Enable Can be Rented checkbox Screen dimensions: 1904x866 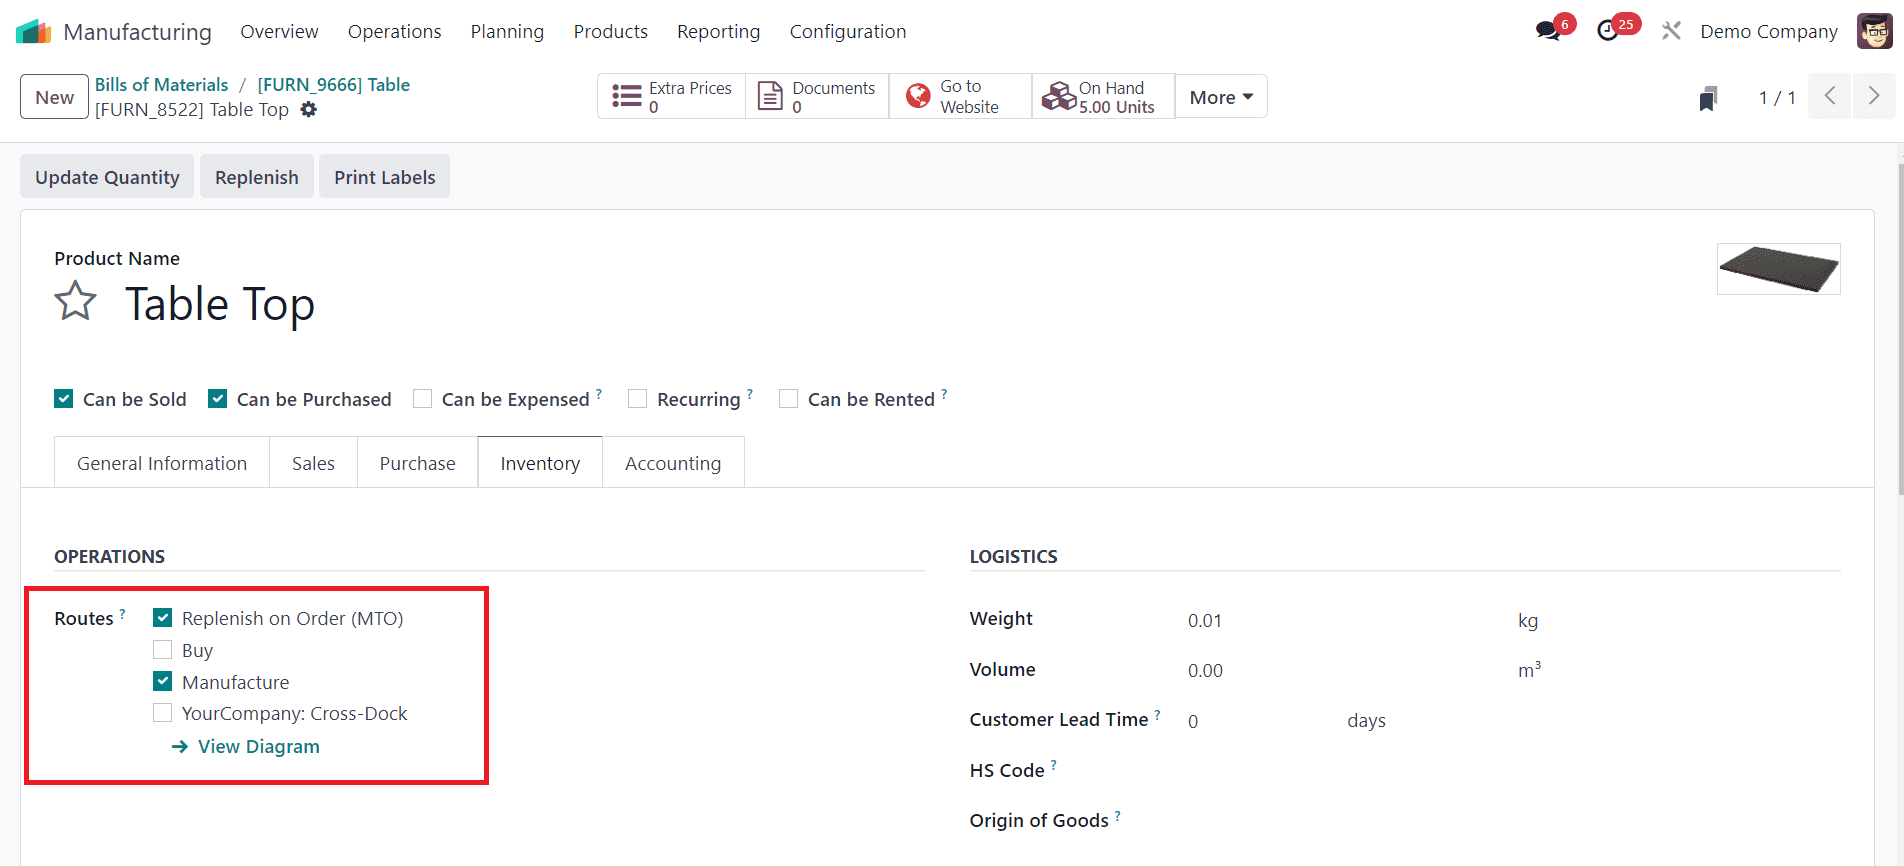click(789, 399)
